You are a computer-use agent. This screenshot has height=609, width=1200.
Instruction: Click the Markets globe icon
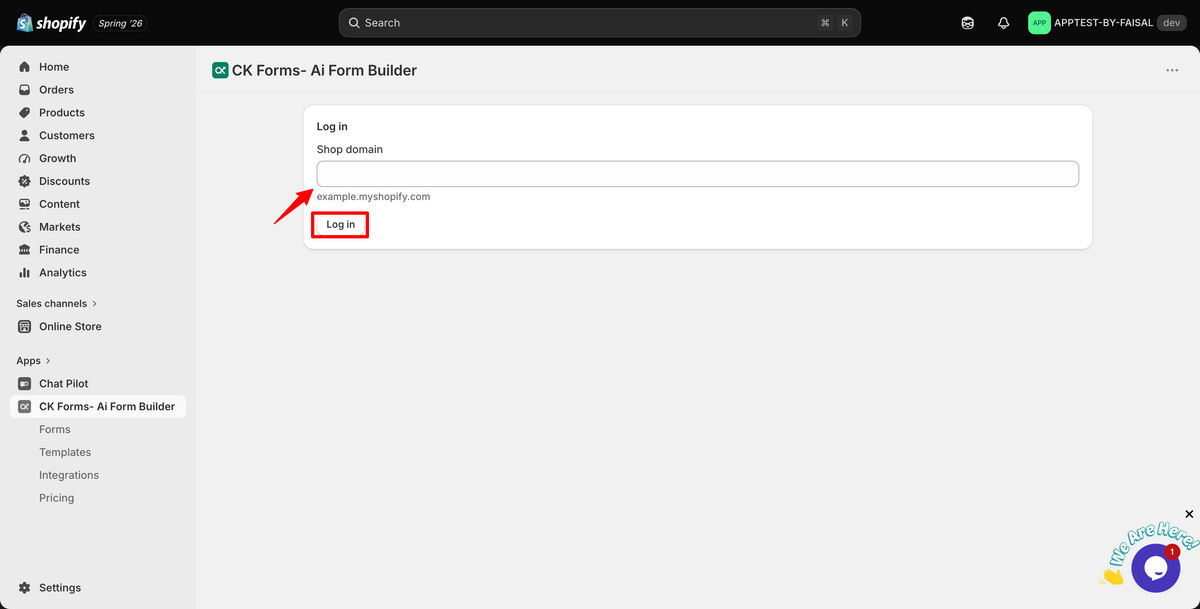tap(25, 227)
